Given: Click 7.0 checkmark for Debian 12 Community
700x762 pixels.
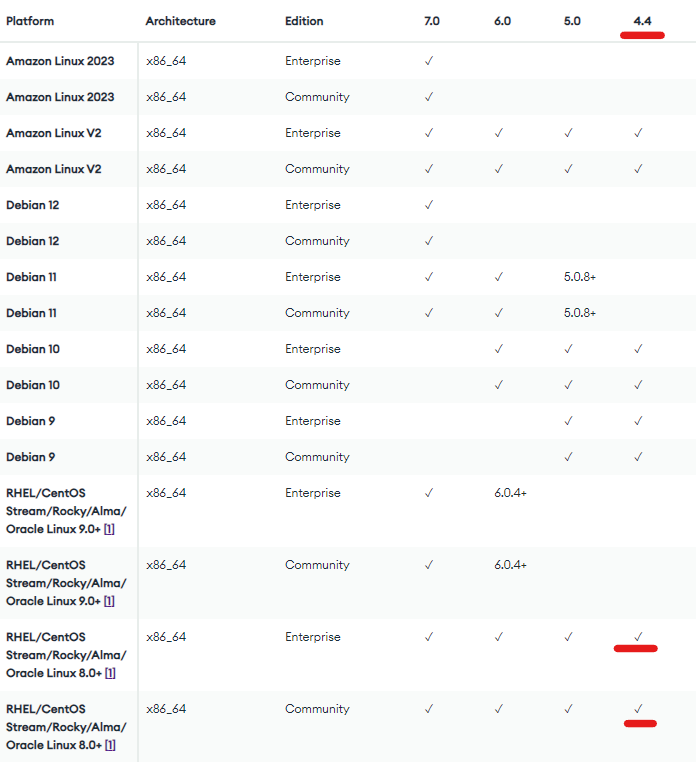Looking at the screenshot, I should tap(429, 241).
